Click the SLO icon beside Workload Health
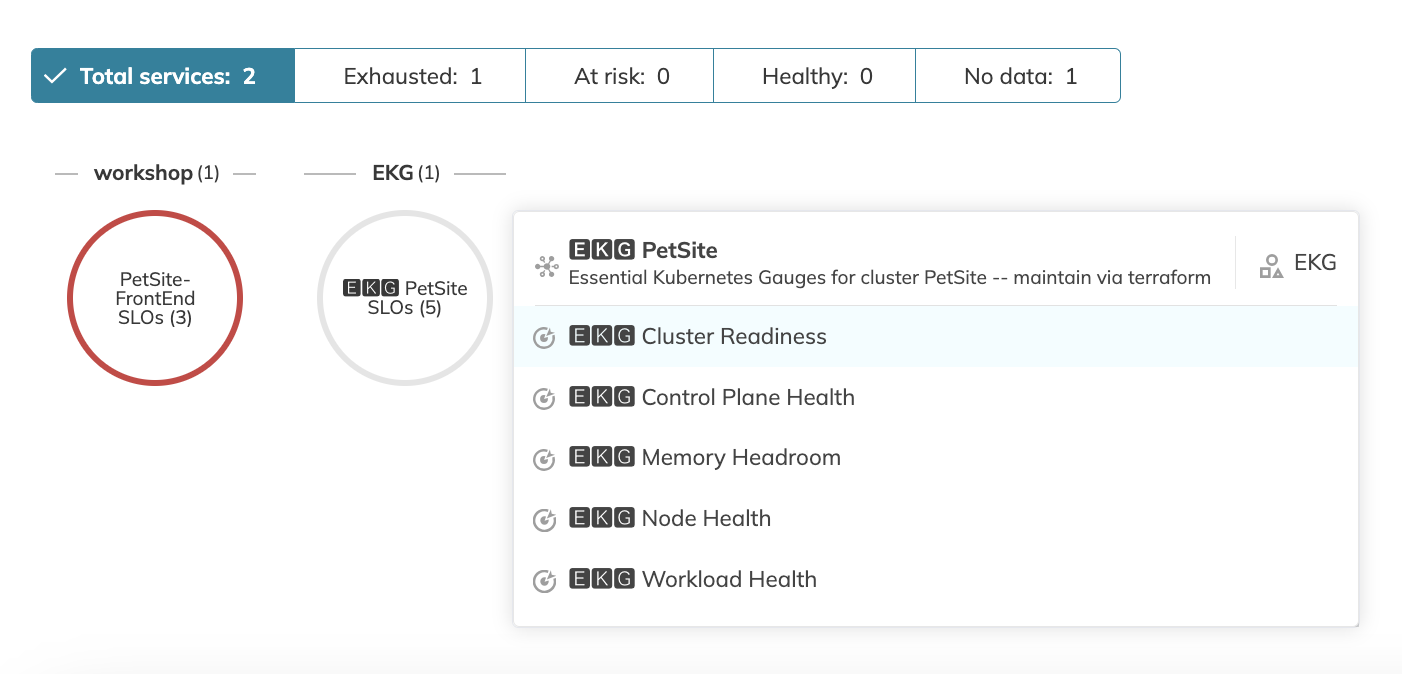The image size is (1402, 674). pyautogui.click(x=544, y=581)
